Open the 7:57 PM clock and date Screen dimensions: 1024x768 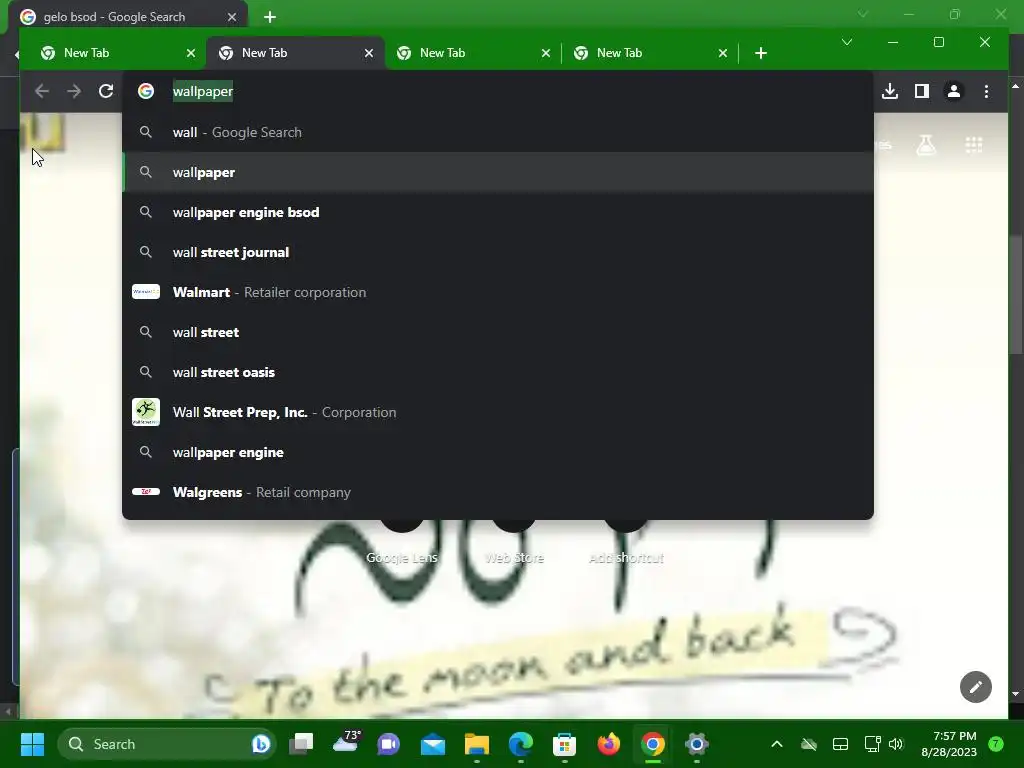tap(948, 744)
